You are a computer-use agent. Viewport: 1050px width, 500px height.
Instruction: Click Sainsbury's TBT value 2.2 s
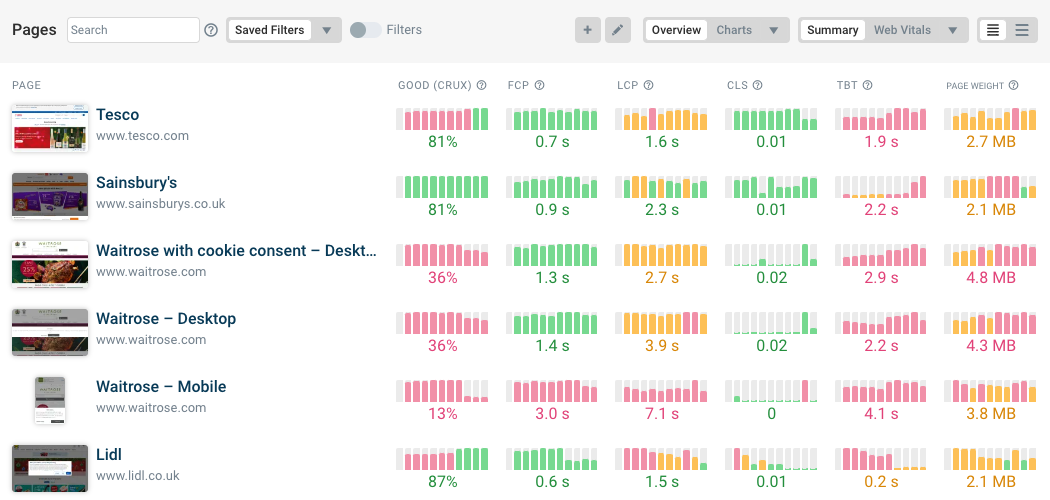click(881, 210)
